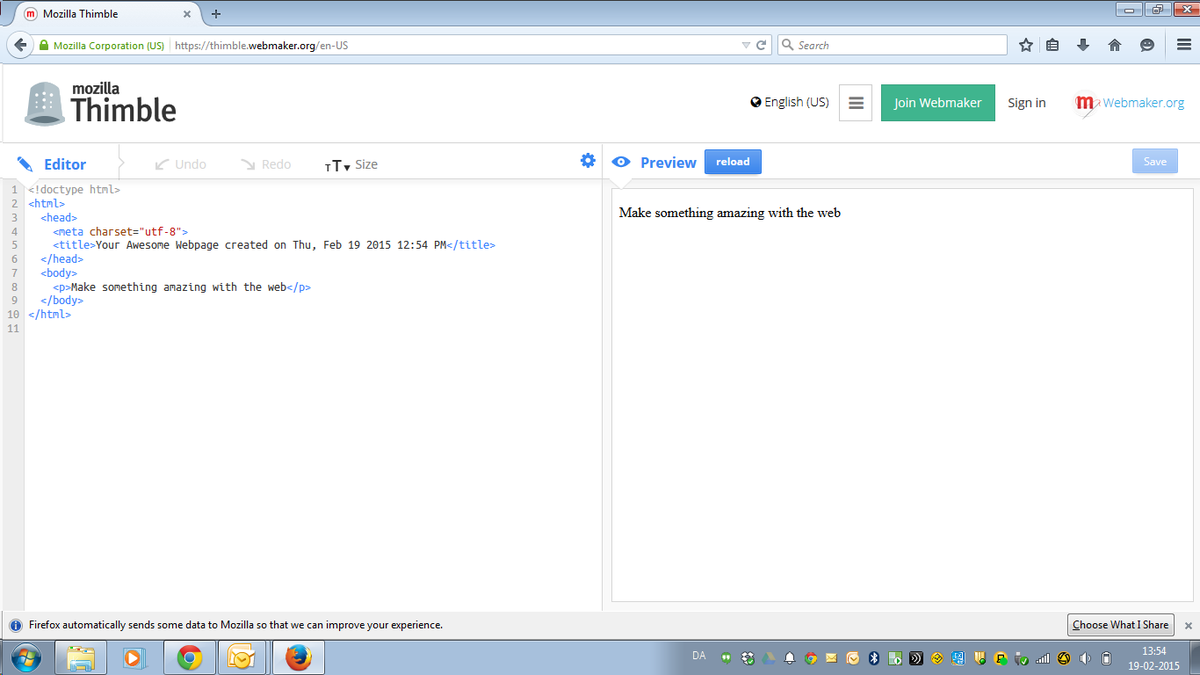Click the Dropbox tray icon
This screenshot has width=1200, height=675.
(x=747, y=657)
